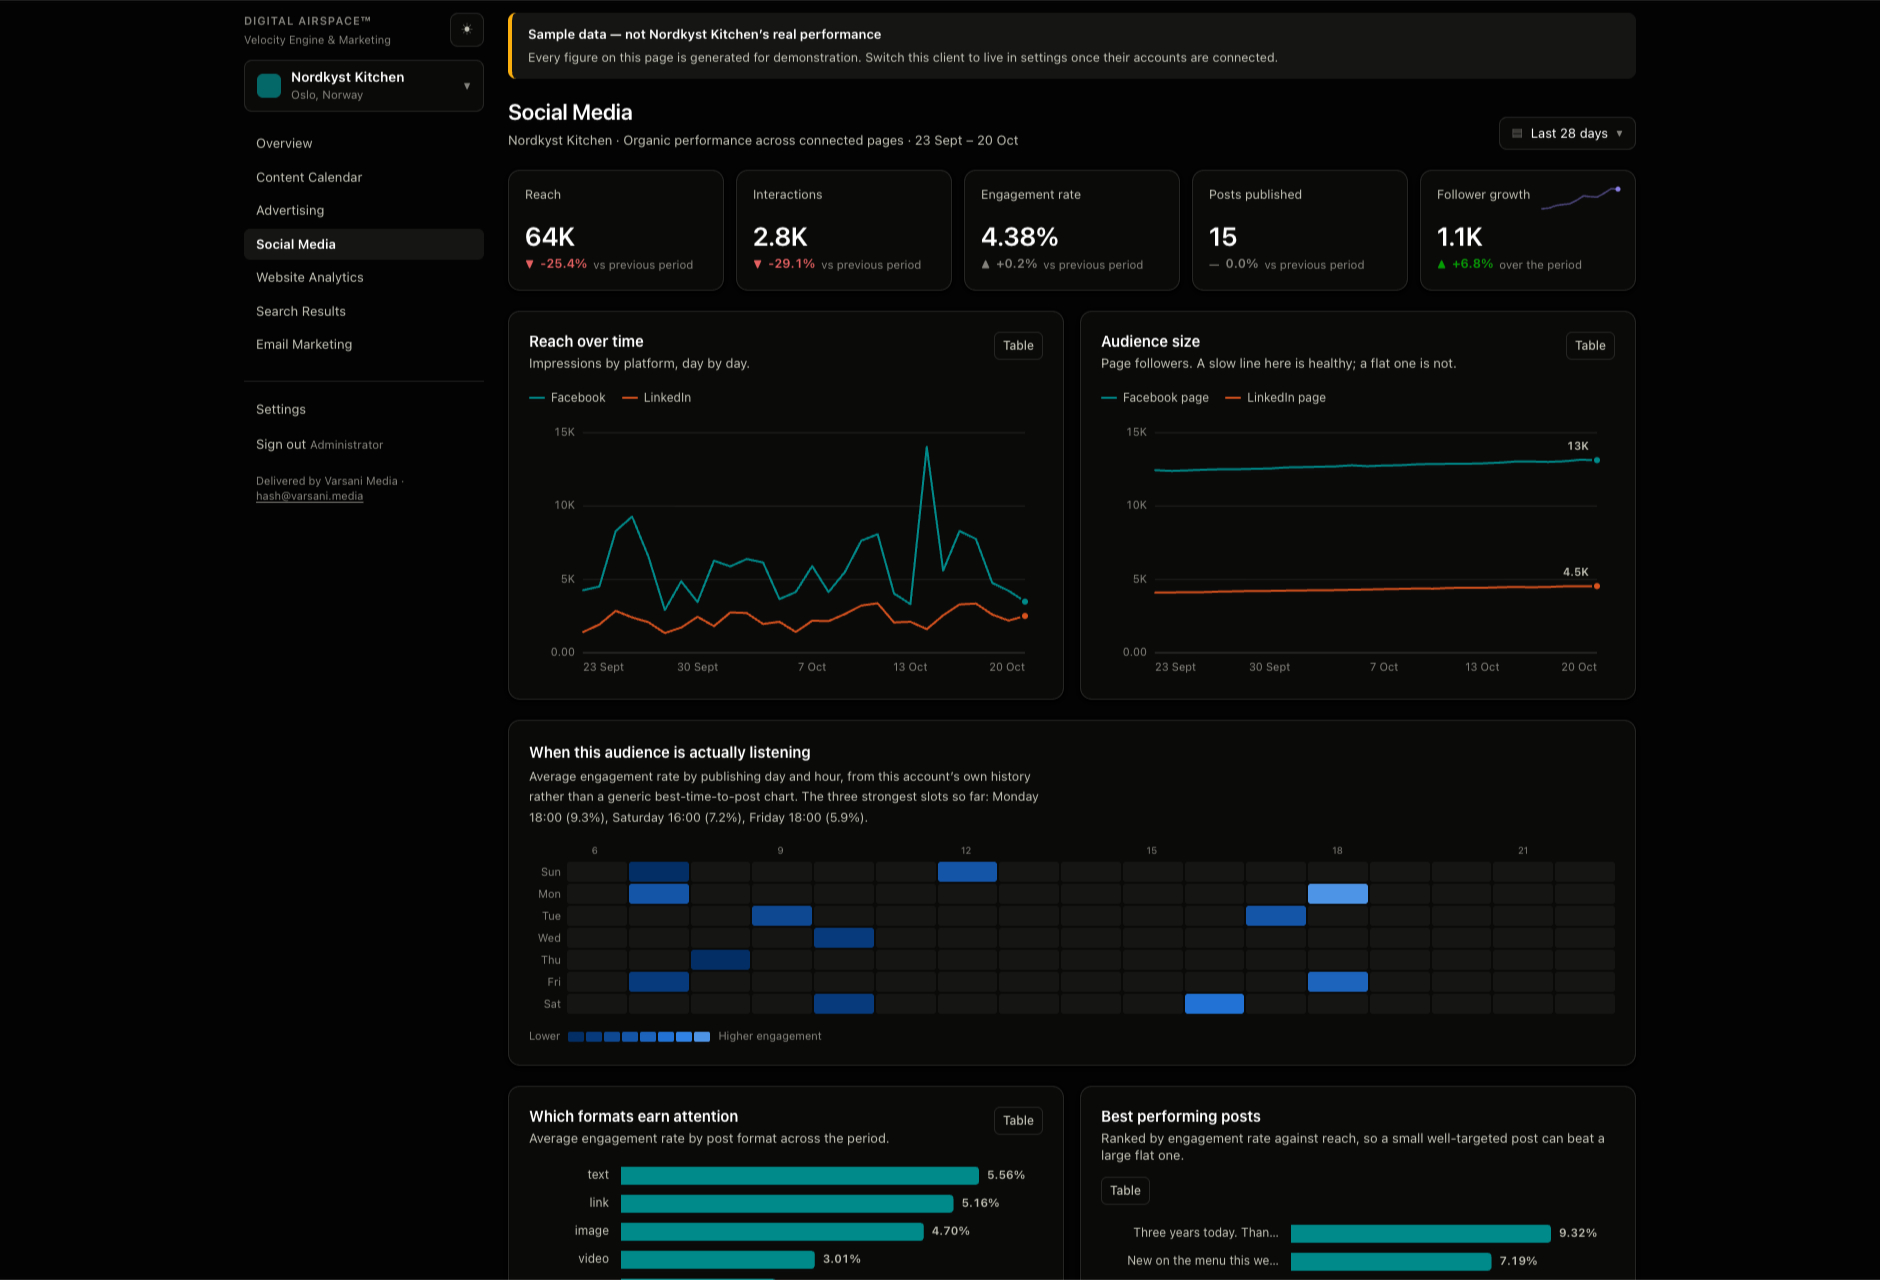Viewport: 1880px width, 1280px height.
Task: Click the link format bar 5.16%
Action: [x=787, y=1204]
